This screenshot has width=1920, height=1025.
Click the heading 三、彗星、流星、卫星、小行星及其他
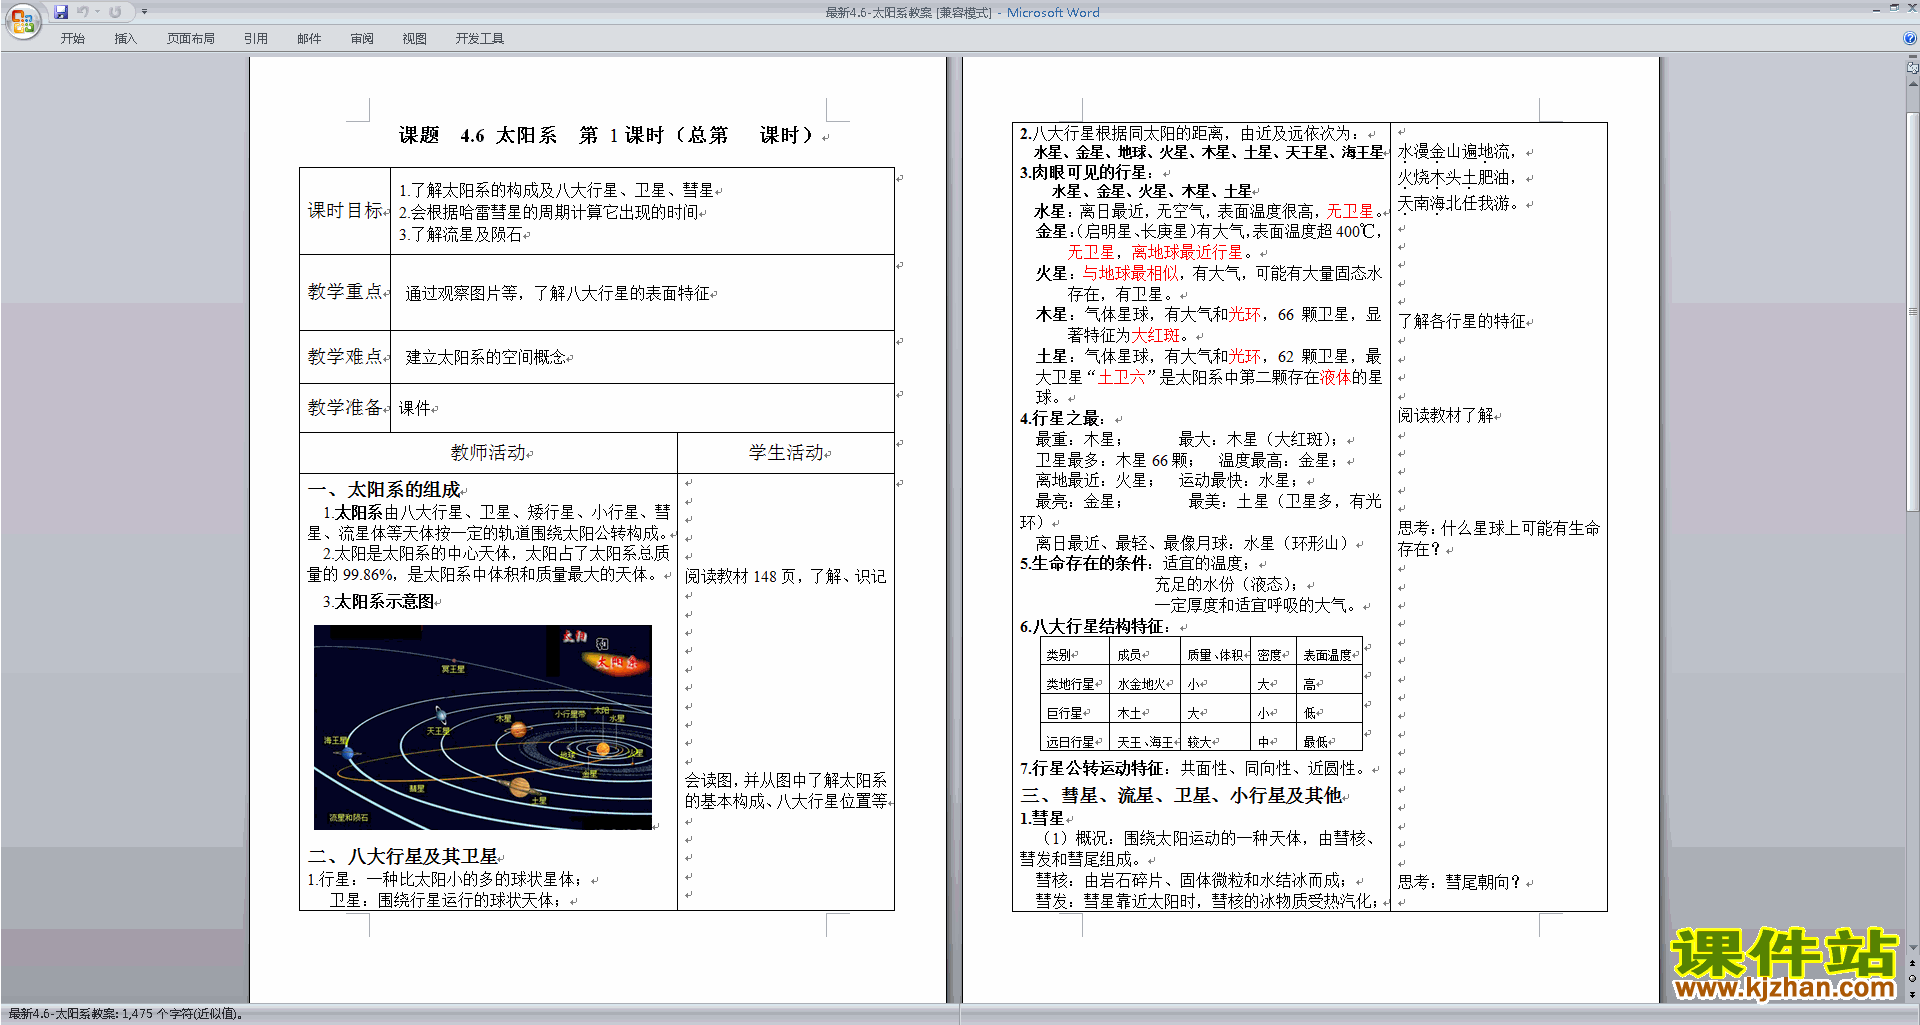pos(1181,795)
